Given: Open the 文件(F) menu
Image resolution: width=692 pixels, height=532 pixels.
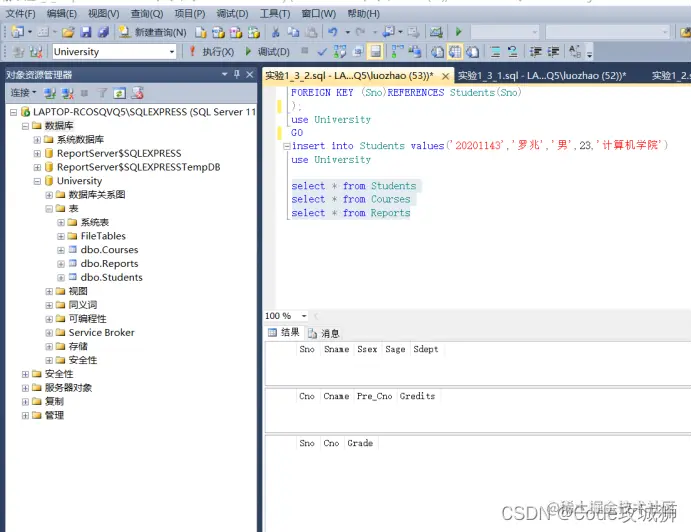Looking at the screenshot, I should [x=20, y=14].
